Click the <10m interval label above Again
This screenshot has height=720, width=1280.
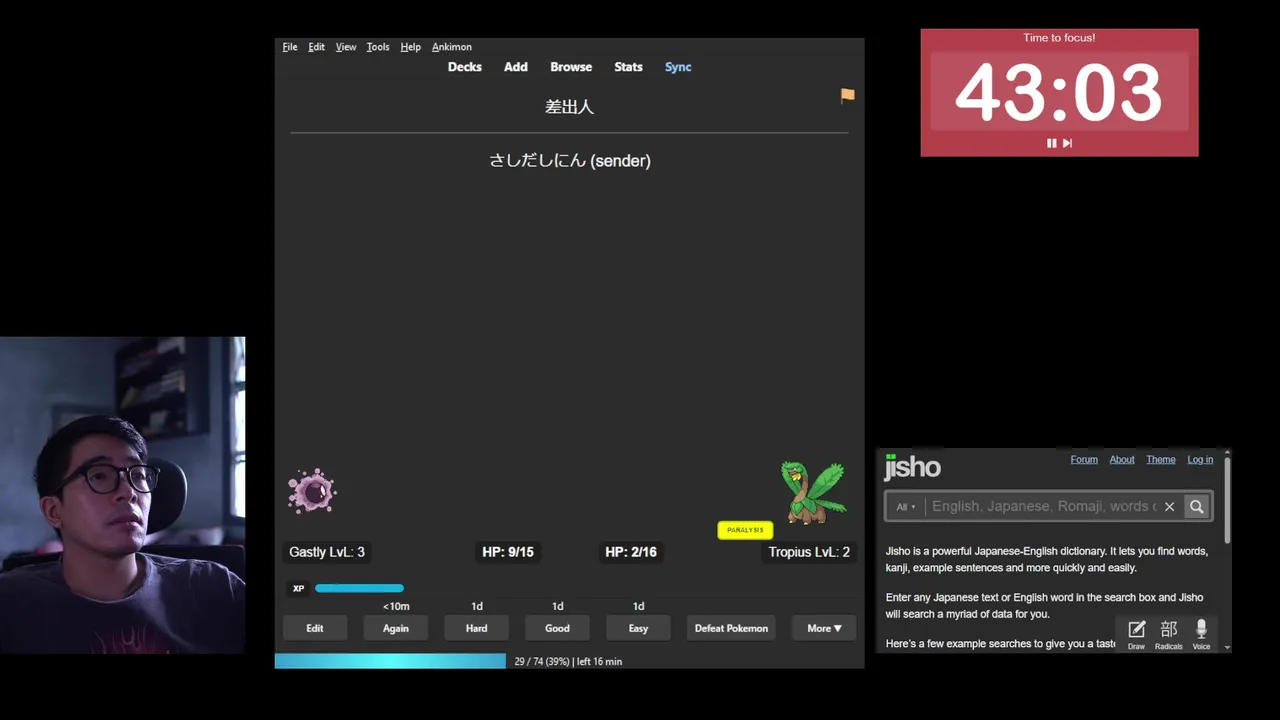click(396, 607)
